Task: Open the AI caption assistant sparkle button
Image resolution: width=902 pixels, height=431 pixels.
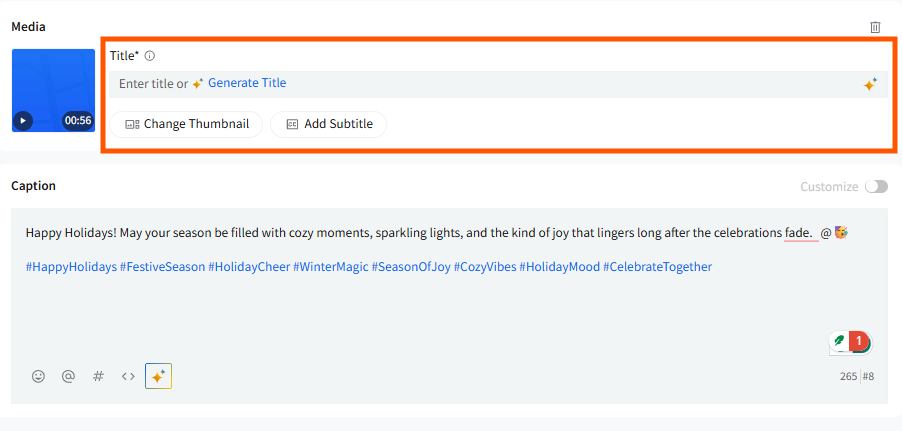Action: (x=158, y=376)
